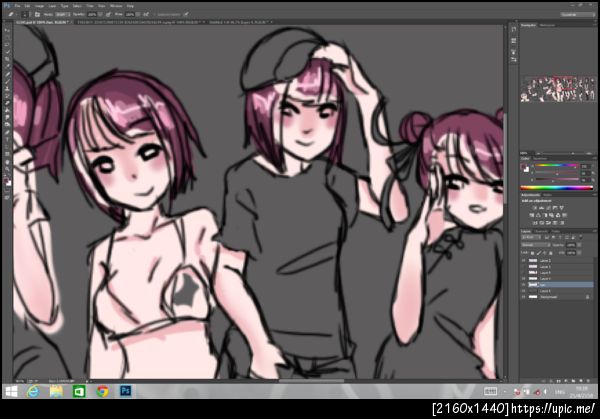Select the Lasso tool
Viewport: 600px width, 419px height.
pos(7,44)
